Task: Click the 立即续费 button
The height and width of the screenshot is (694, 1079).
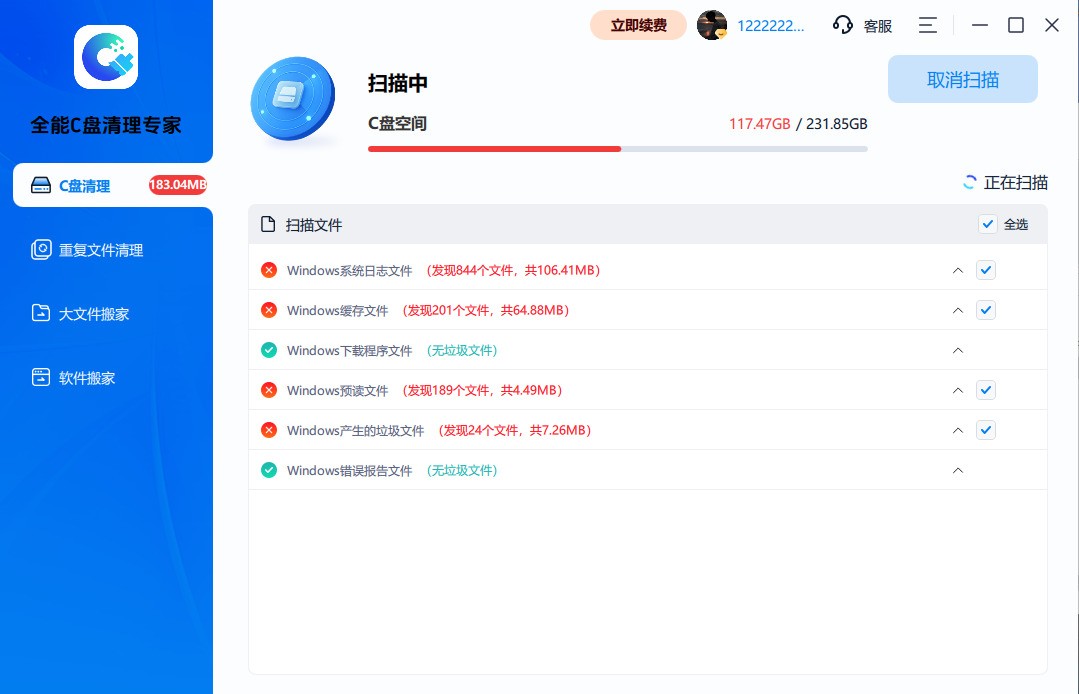Action: [x=639, y=25]
